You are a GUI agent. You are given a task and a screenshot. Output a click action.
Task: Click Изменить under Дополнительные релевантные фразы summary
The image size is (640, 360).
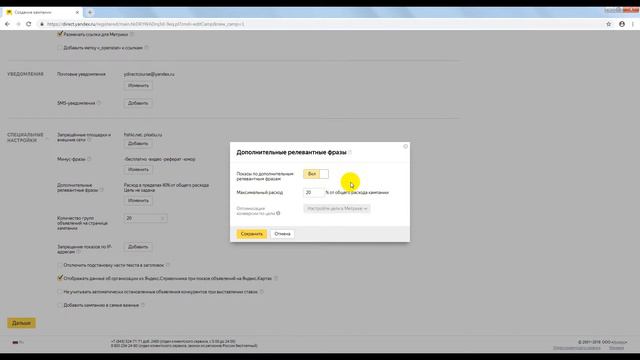coord(138,200)
